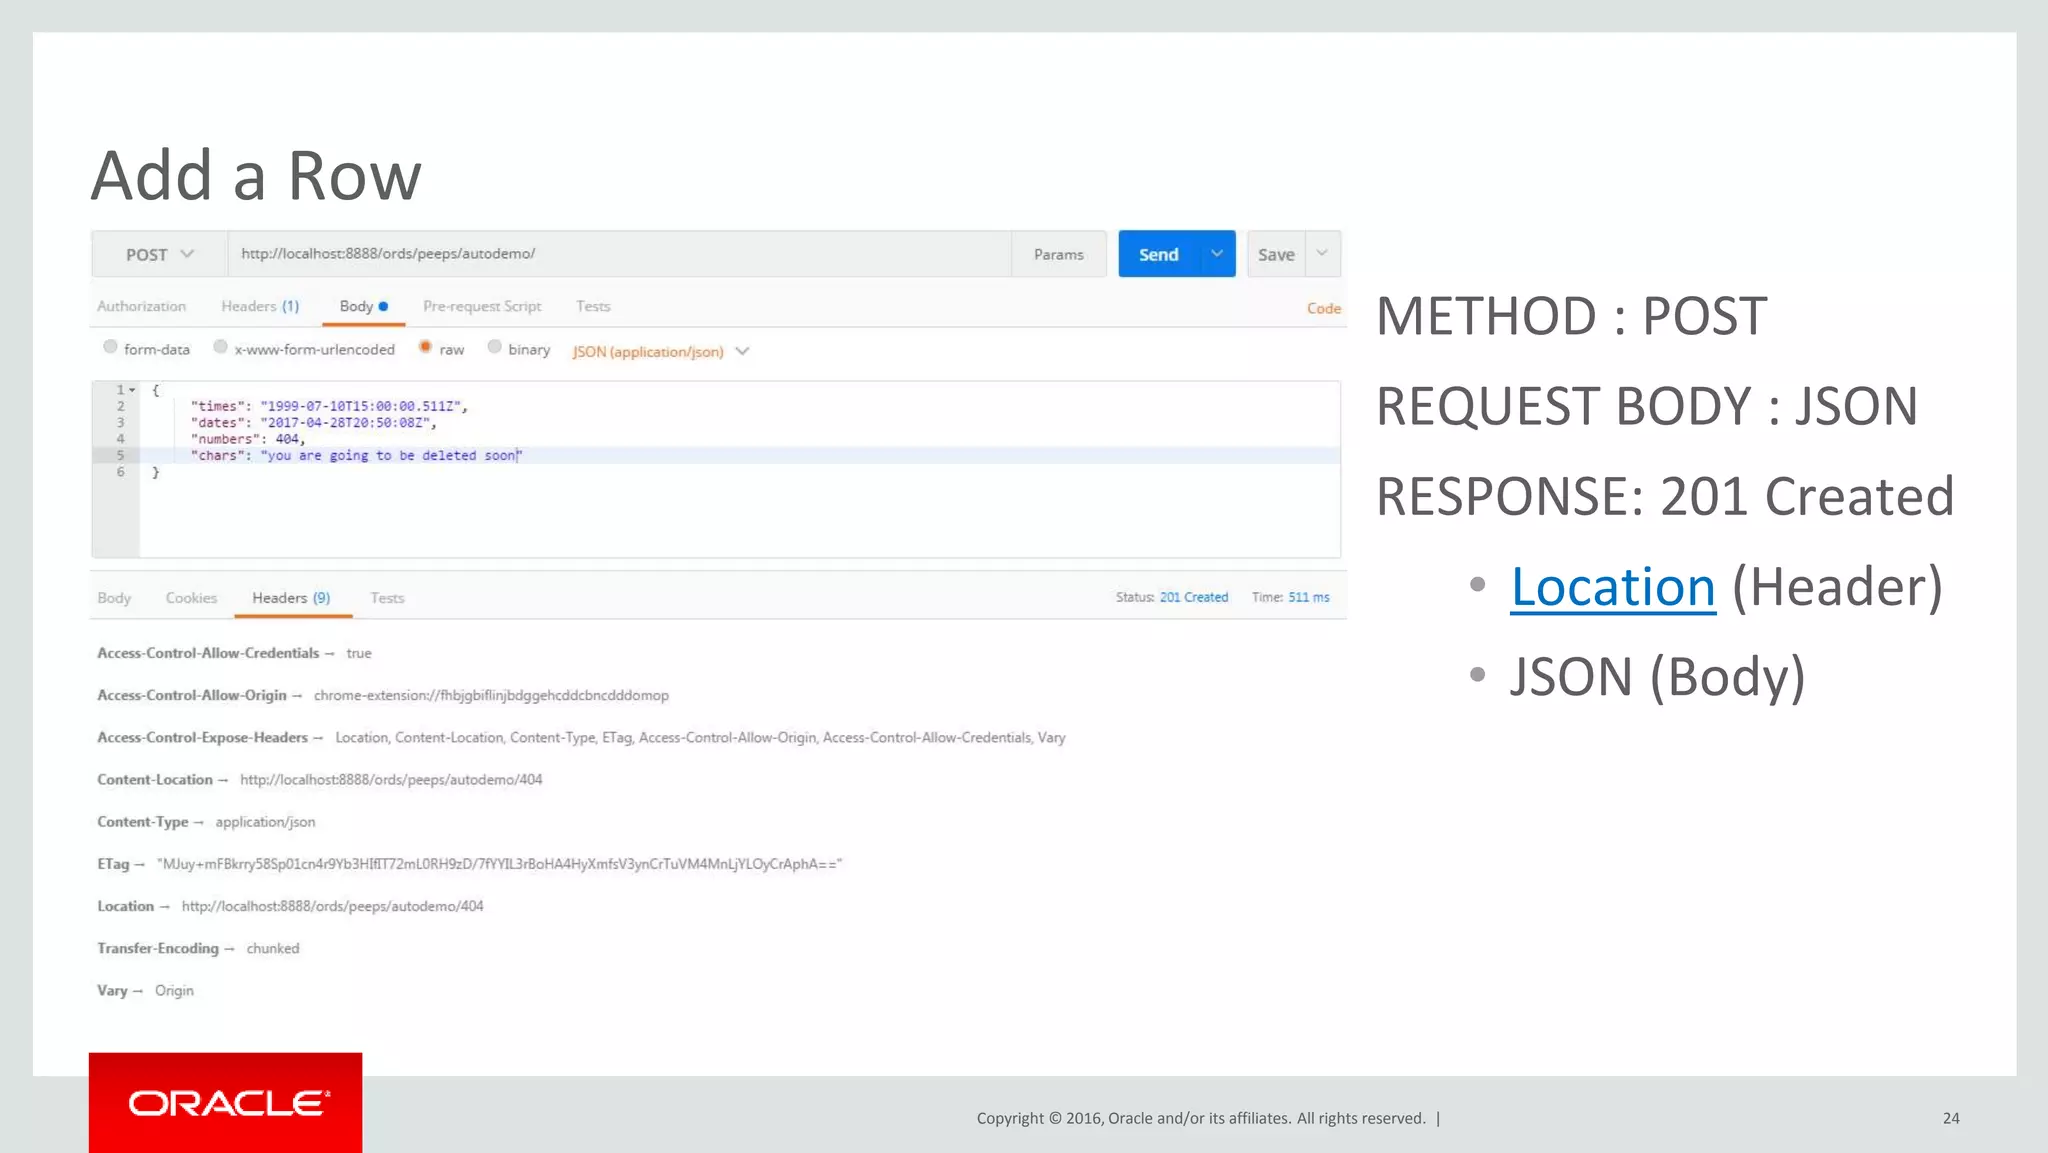Viewport: 2048px width, 1153px height.
Task: Switch to the Authorization tab
Action: pos(141,306)
